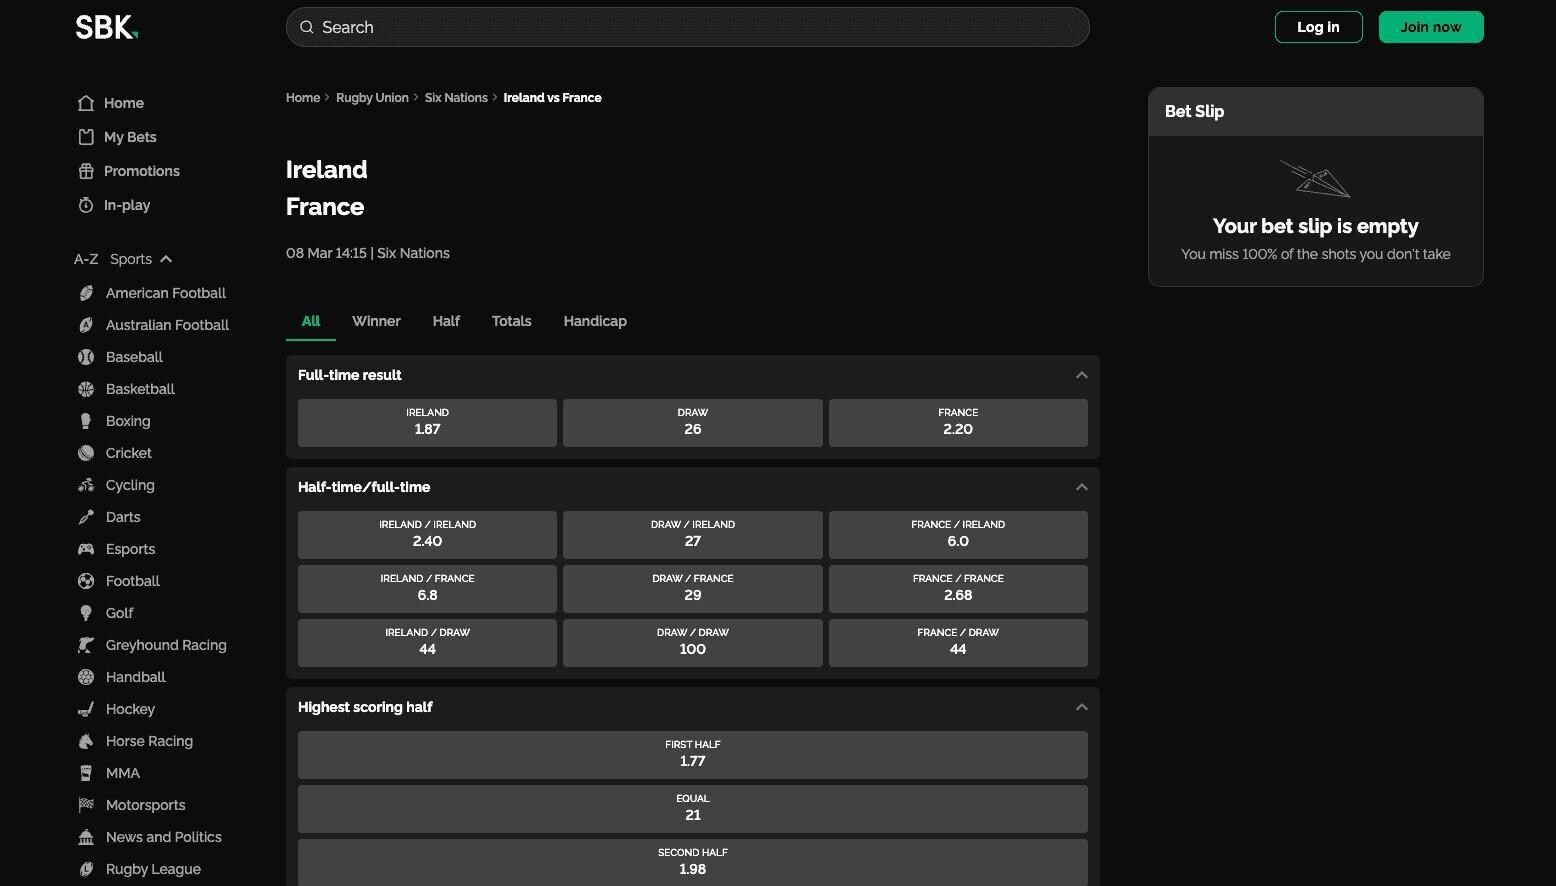Click the Promotions gift icon
Screen dimensions: 1556x886
tap(86, 171)
